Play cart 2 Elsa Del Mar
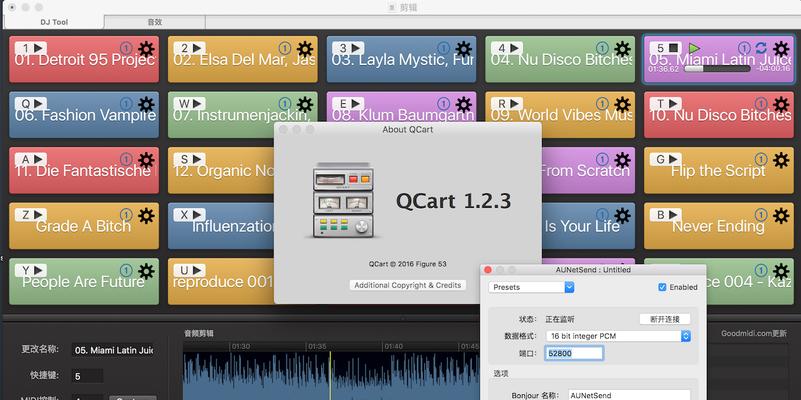 click(x=198, y=48)
